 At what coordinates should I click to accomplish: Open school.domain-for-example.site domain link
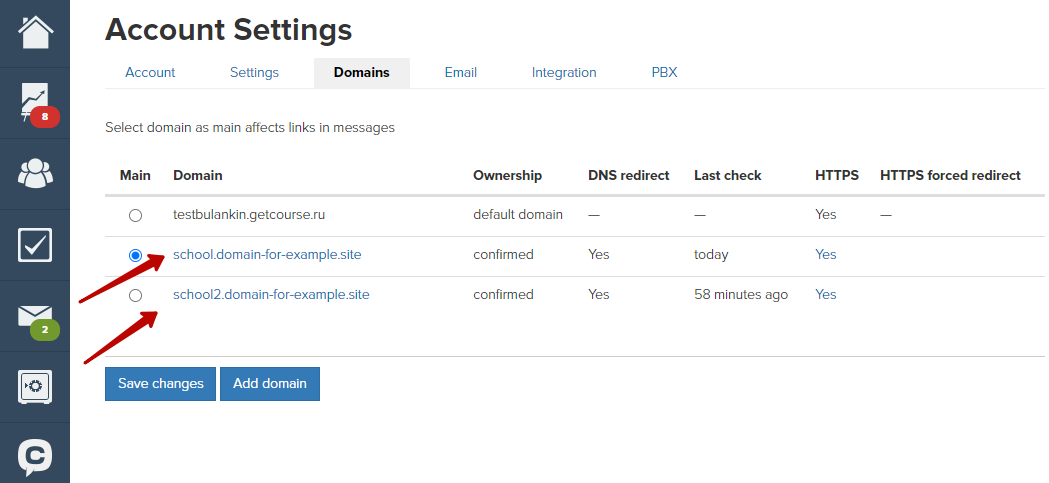pos(267,254)
